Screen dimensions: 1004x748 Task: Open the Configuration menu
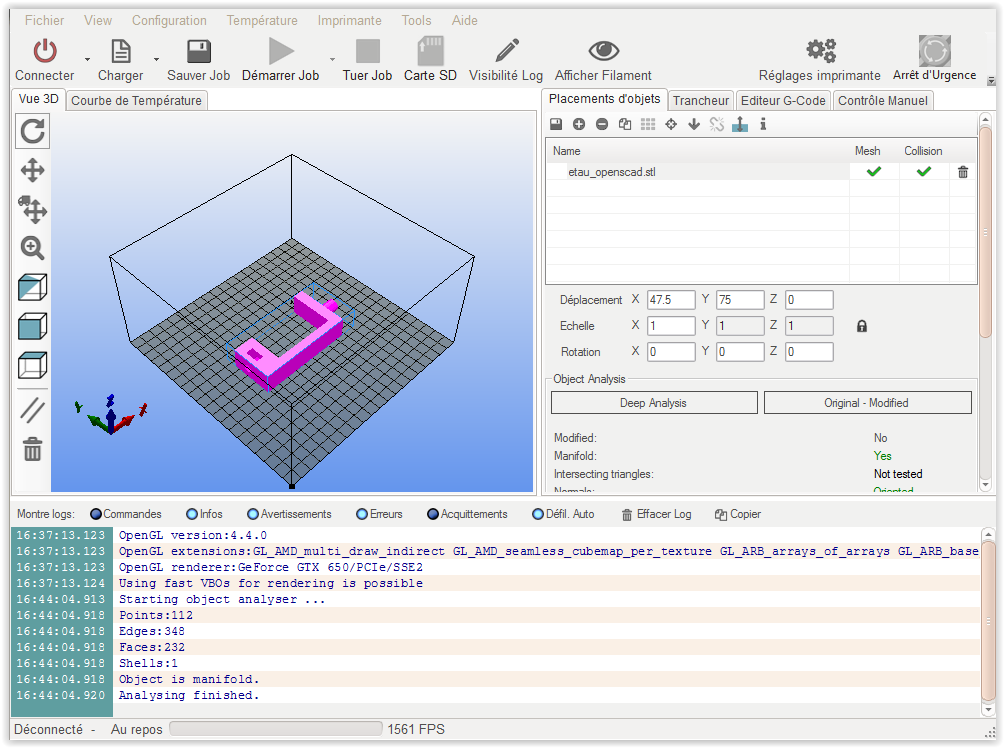click(169, 20)
